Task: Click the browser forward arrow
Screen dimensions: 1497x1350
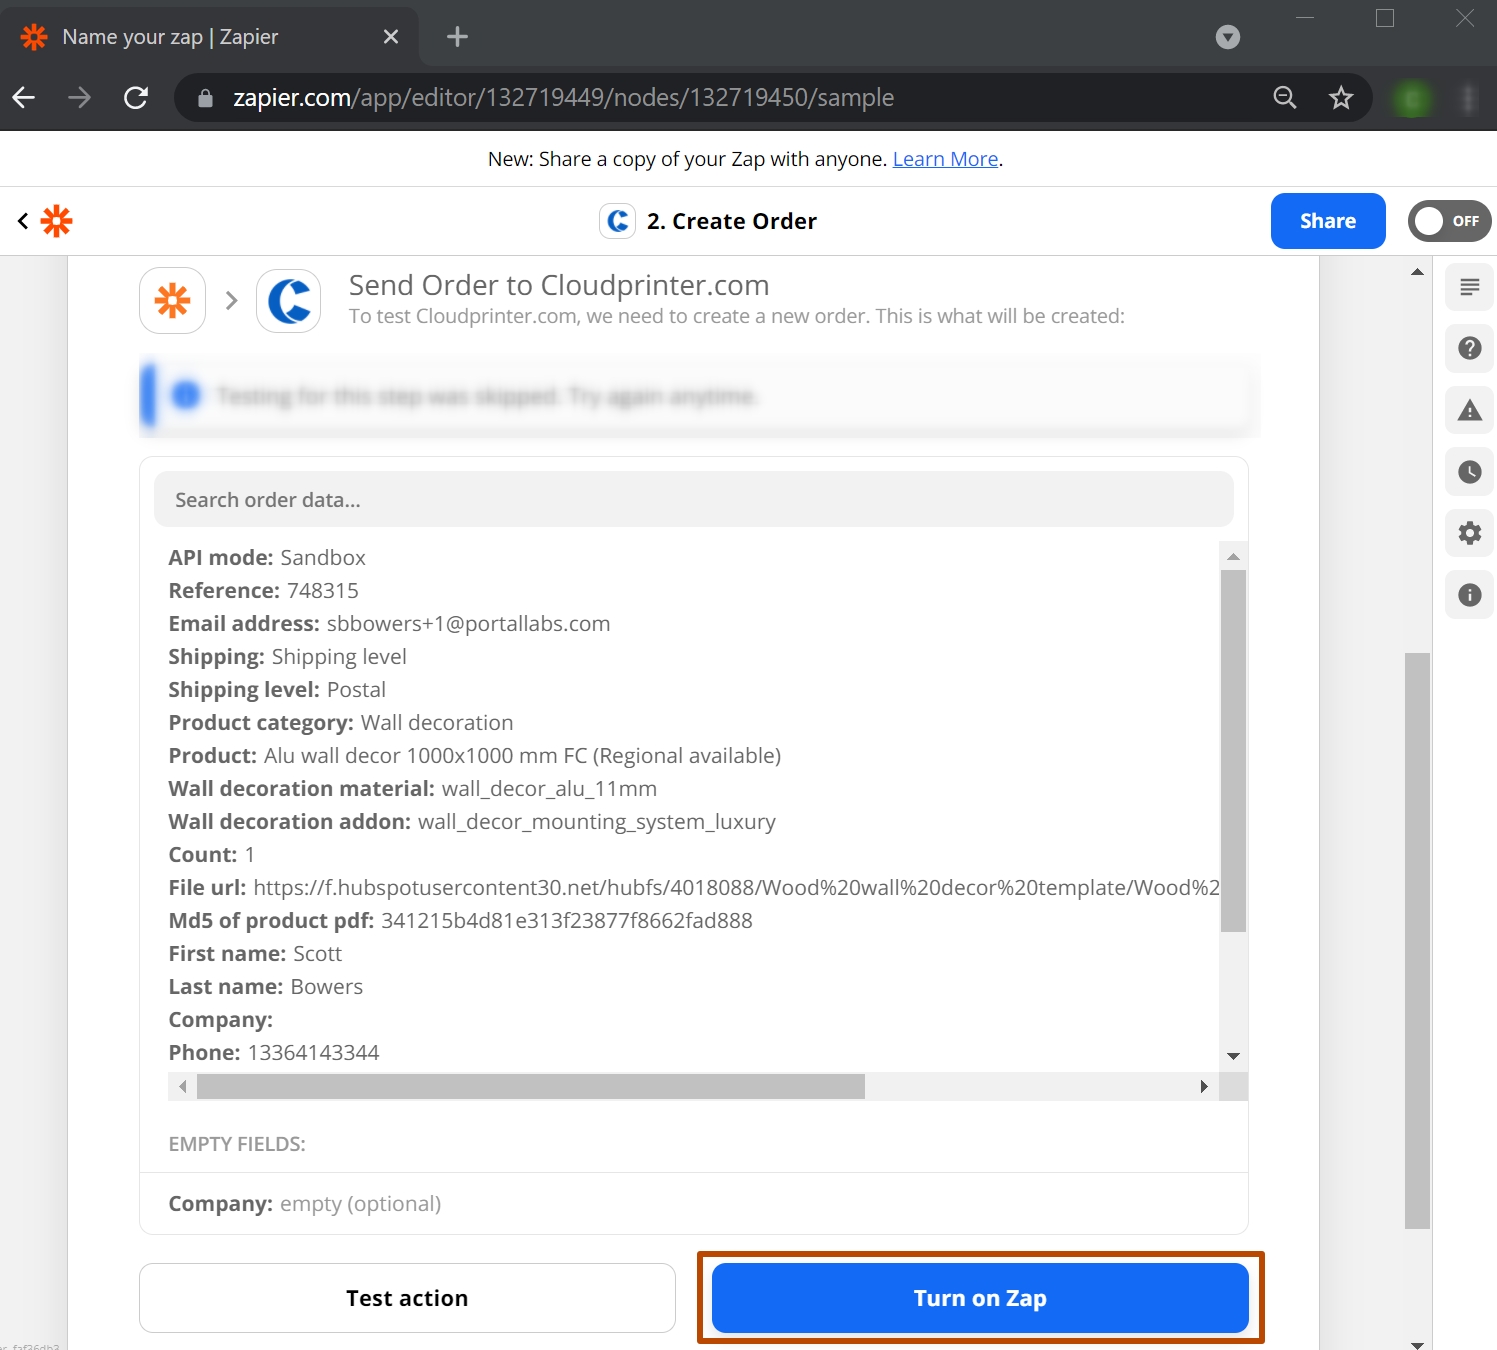Action: click(x=79, y=97)
